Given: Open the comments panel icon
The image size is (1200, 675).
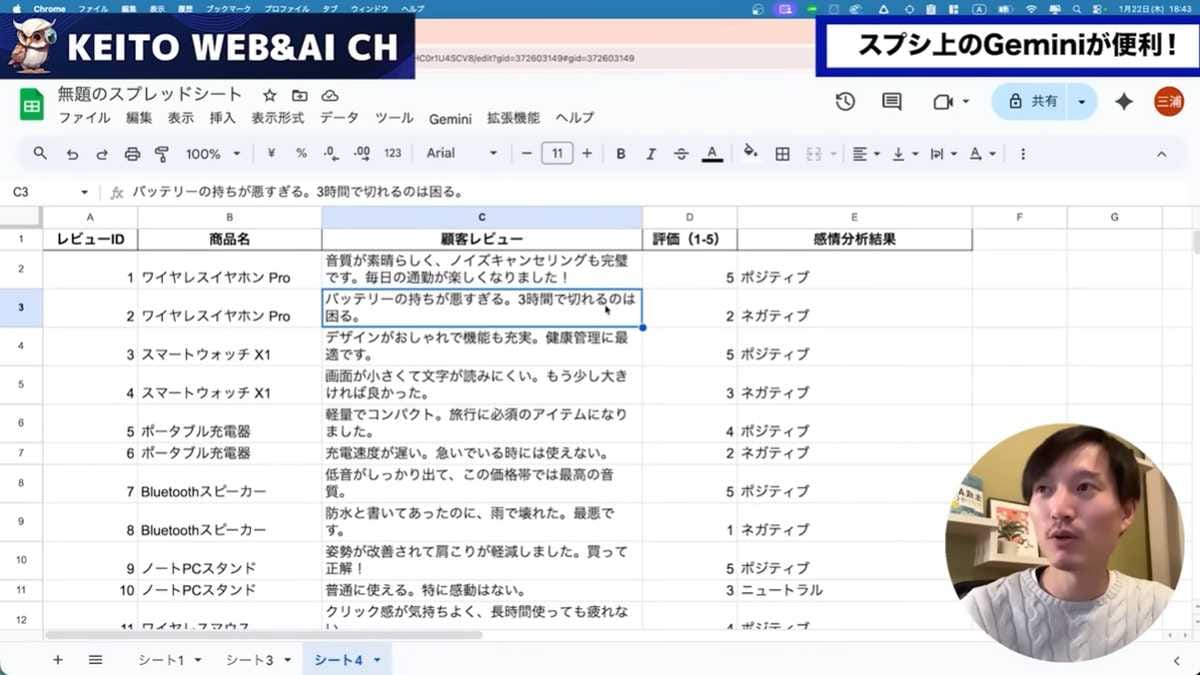Looking at the screenshot, I should 892,101.
